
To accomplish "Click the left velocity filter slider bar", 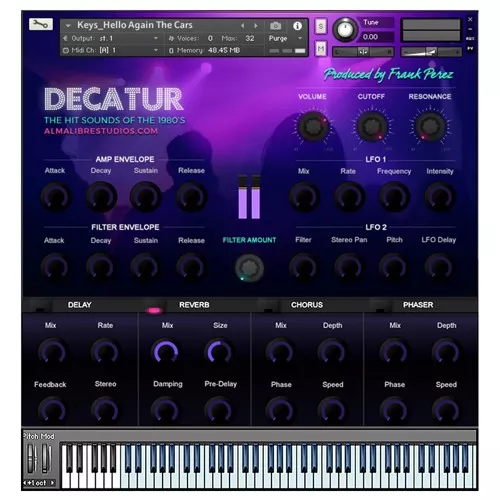I will coord(243,197).
